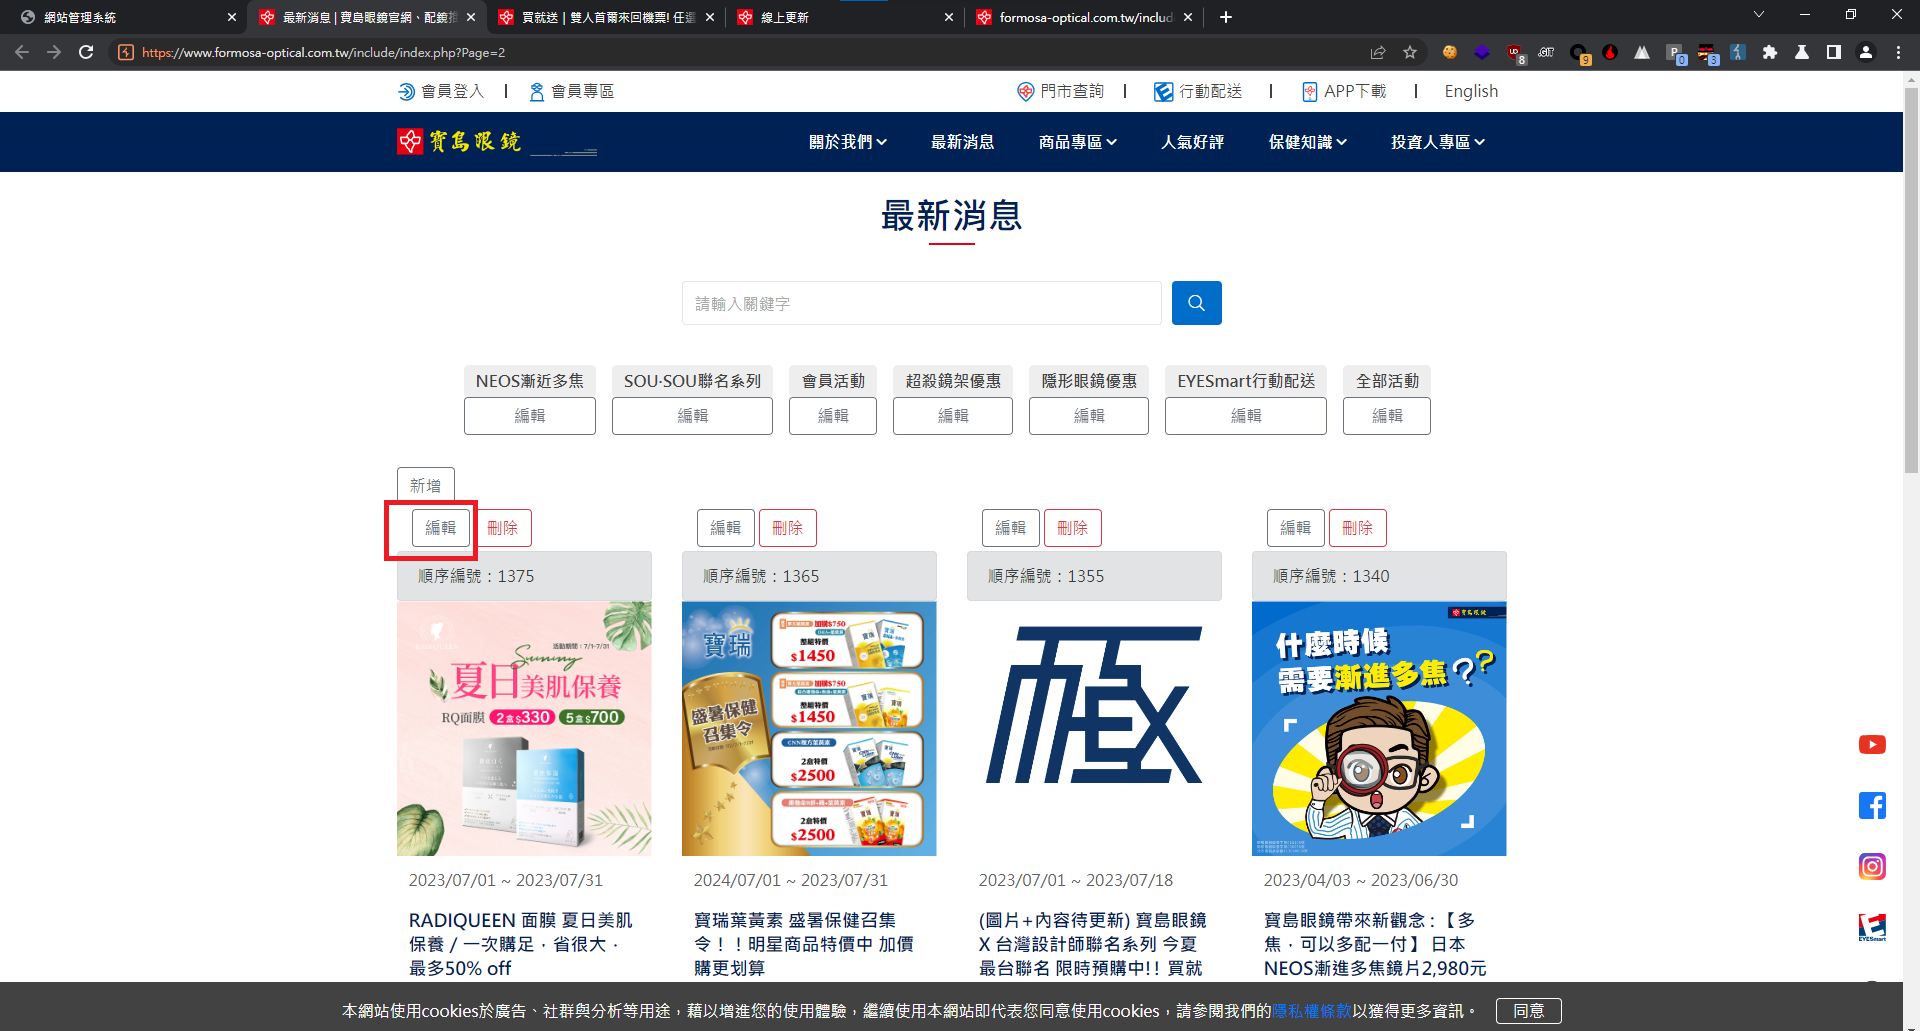Screen dimensions: 1920x1031
Task: Open the 最新消息 nav item
Action: pos(962,142)
